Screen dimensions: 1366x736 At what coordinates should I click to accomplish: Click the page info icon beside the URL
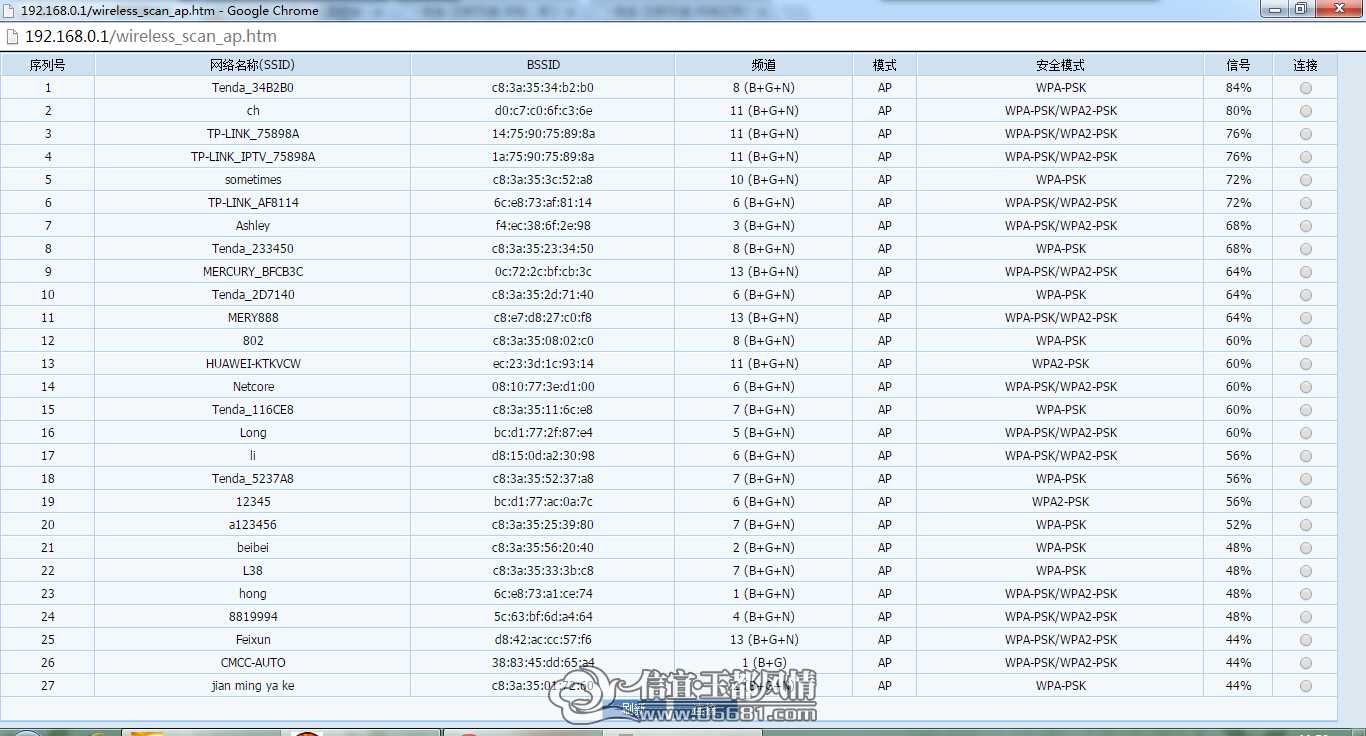(x=12, y=36)
